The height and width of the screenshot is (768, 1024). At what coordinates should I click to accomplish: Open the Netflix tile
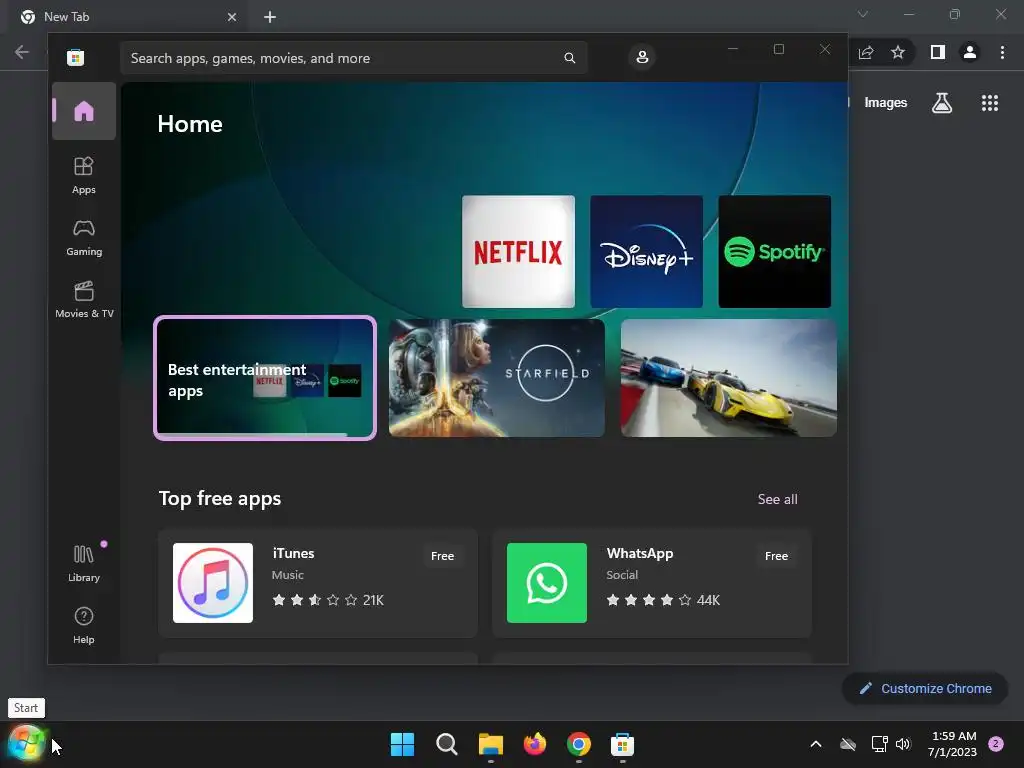click(519, 251)
